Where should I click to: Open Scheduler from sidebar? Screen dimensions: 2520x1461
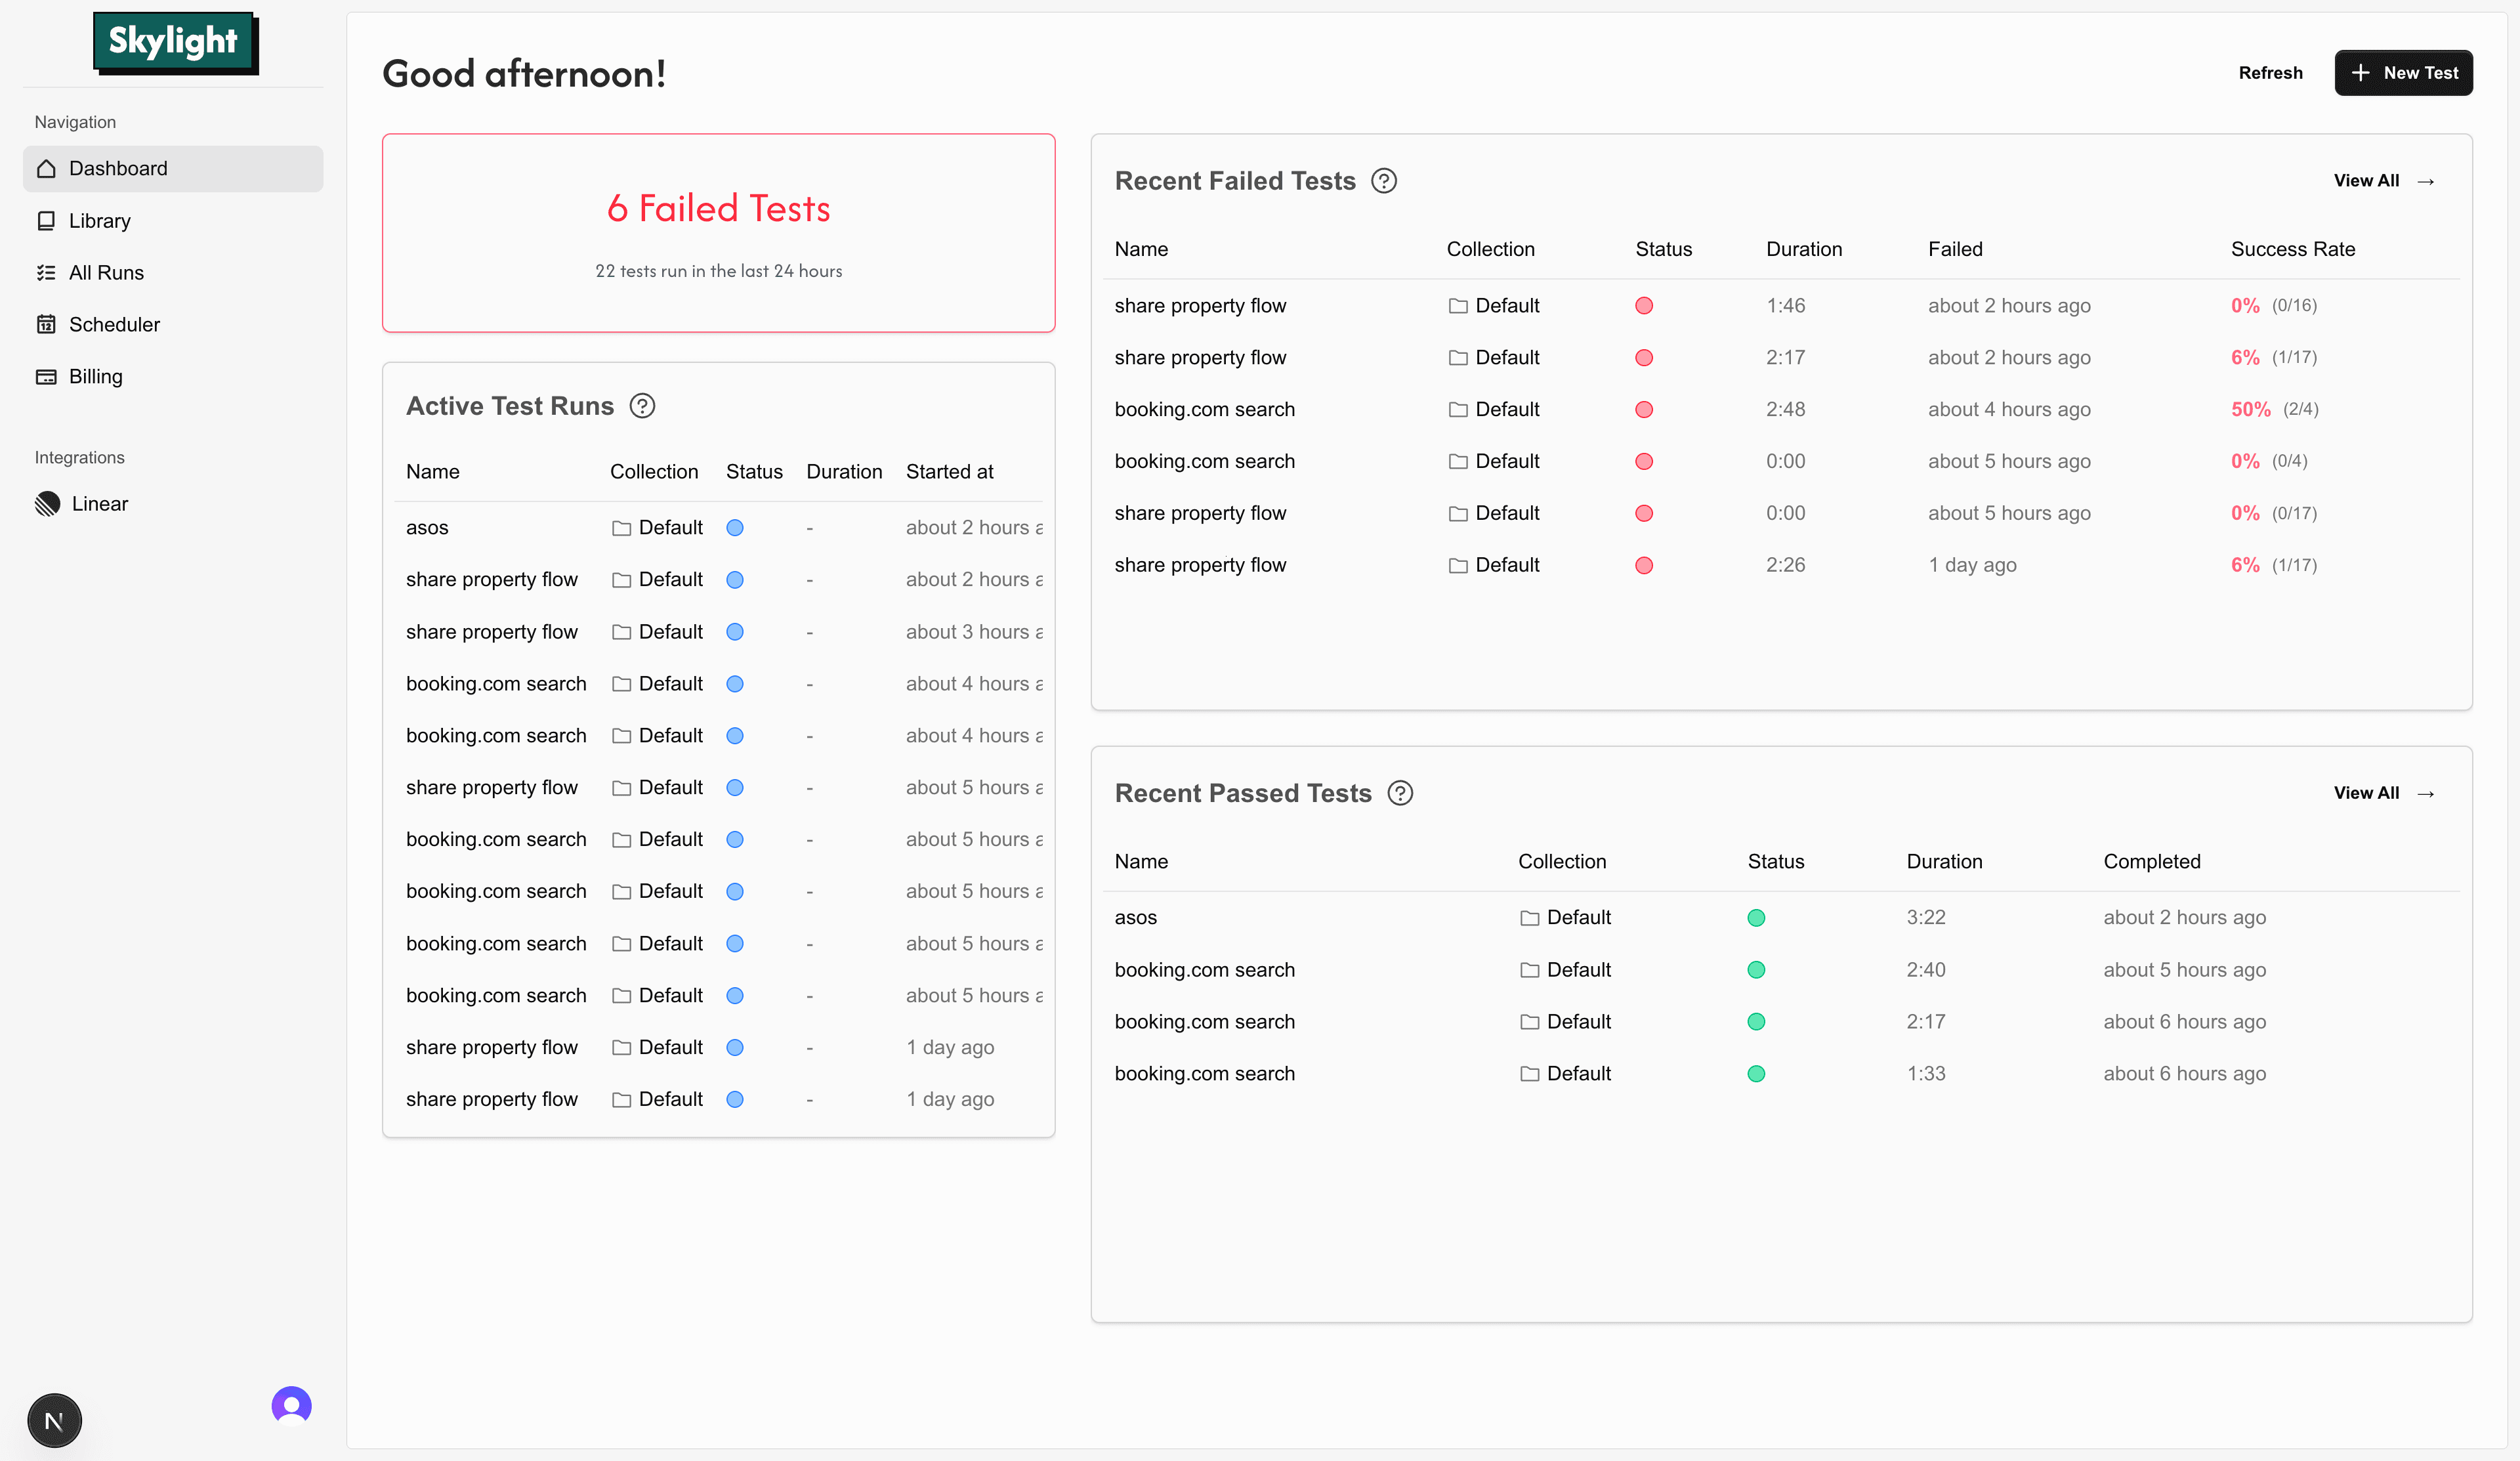click(173, 325)
